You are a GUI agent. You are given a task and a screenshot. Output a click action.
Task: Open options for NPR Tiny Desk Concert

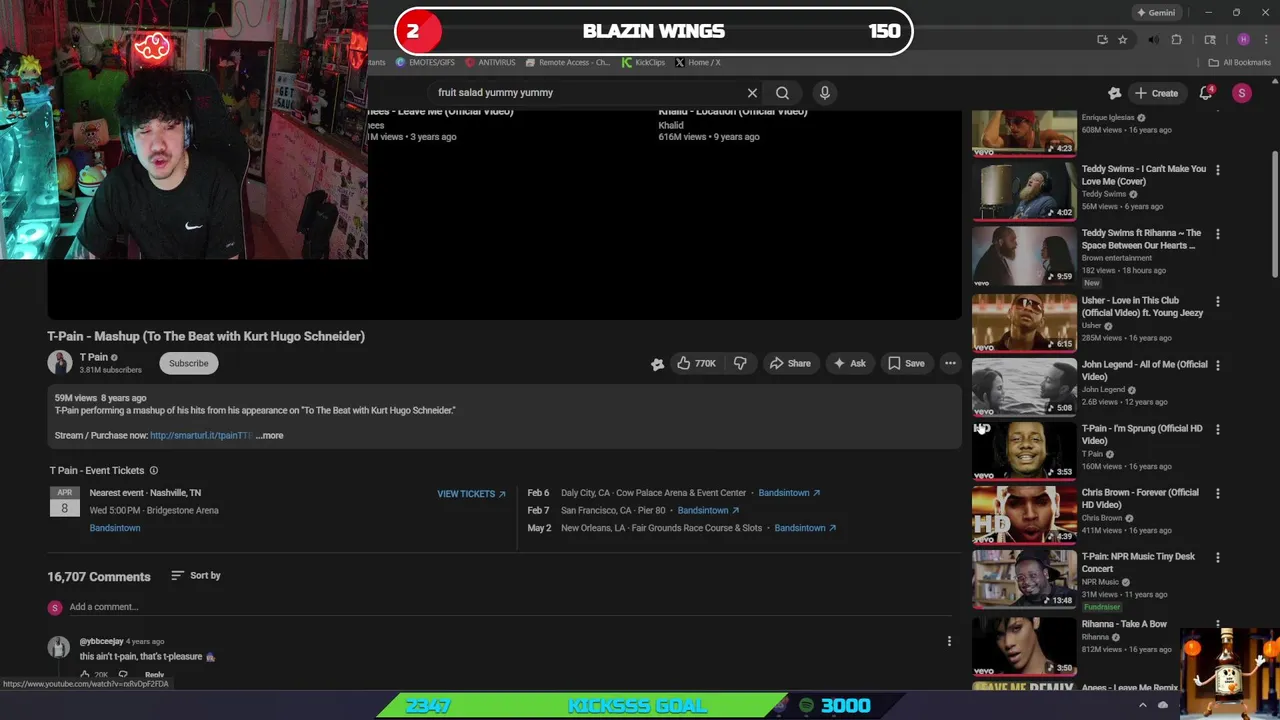point(1217,557)
